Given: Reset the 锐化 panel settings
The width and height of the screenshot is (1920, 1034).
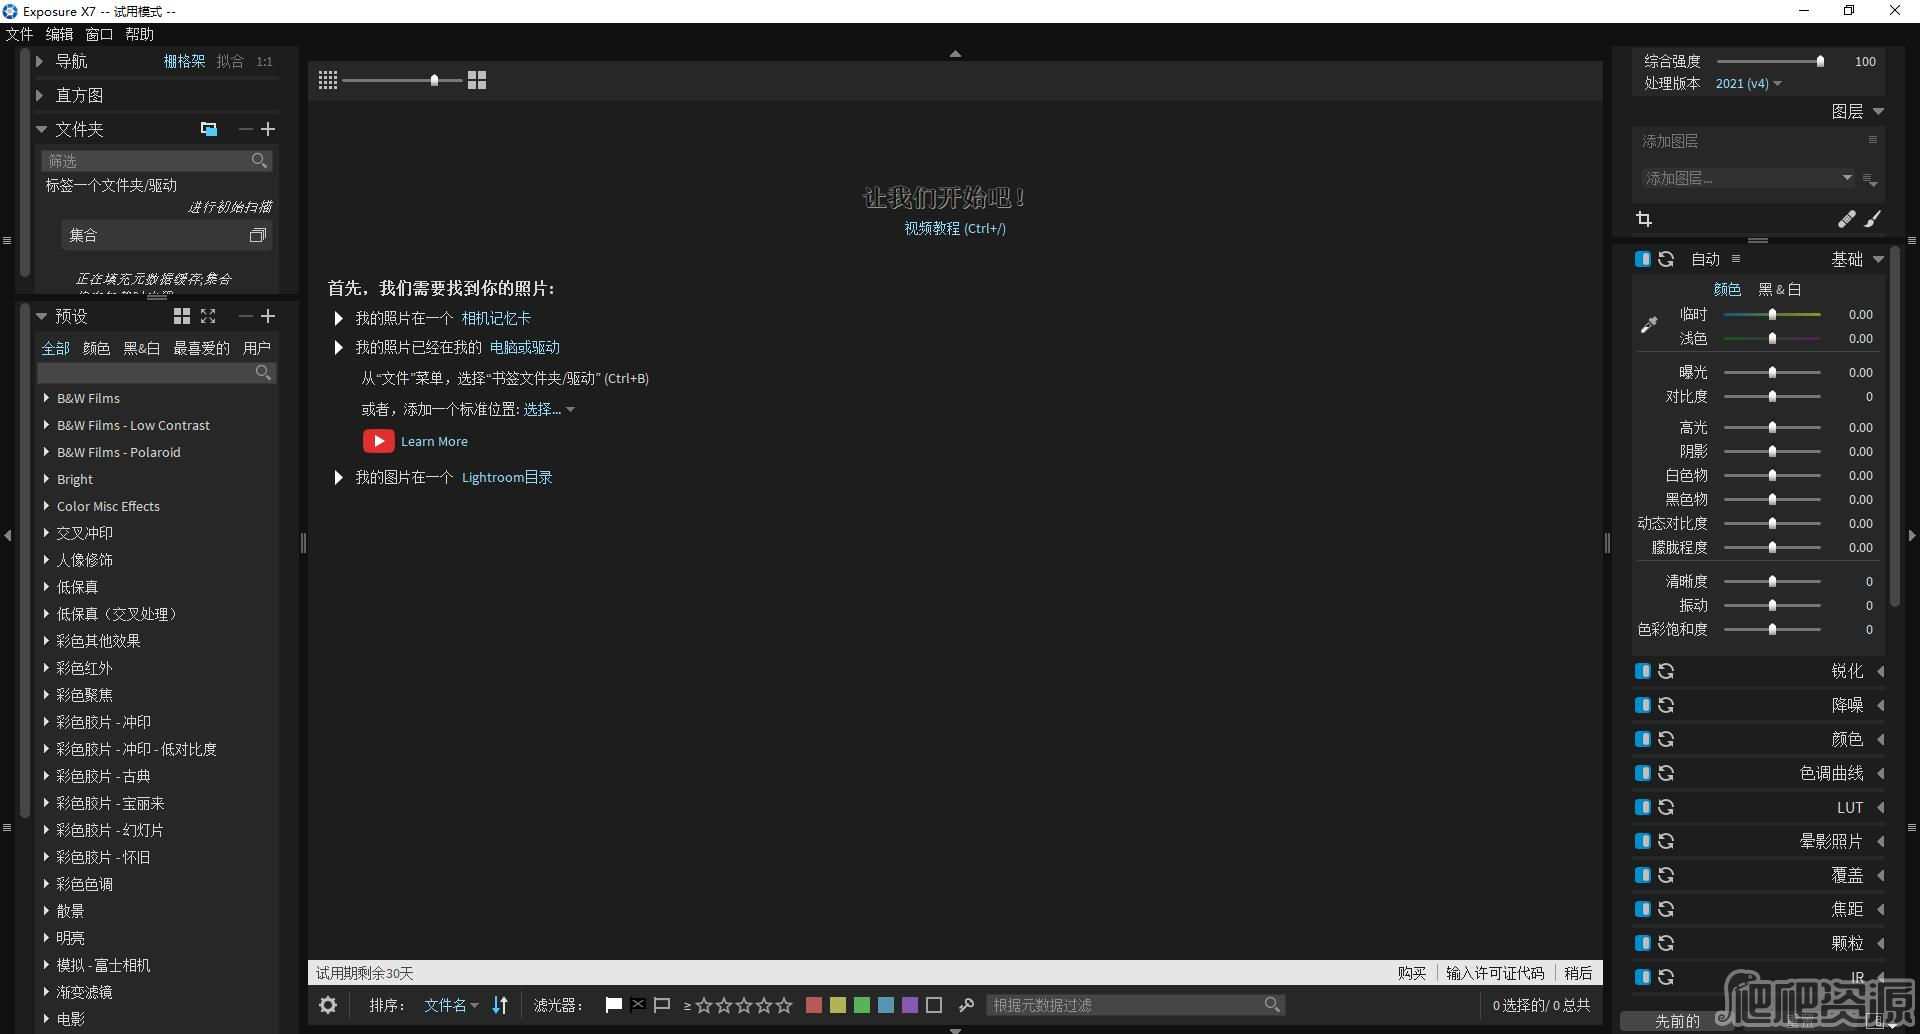Looking at the screenshot, I should pyautogui.click(x=1666, y=671).
